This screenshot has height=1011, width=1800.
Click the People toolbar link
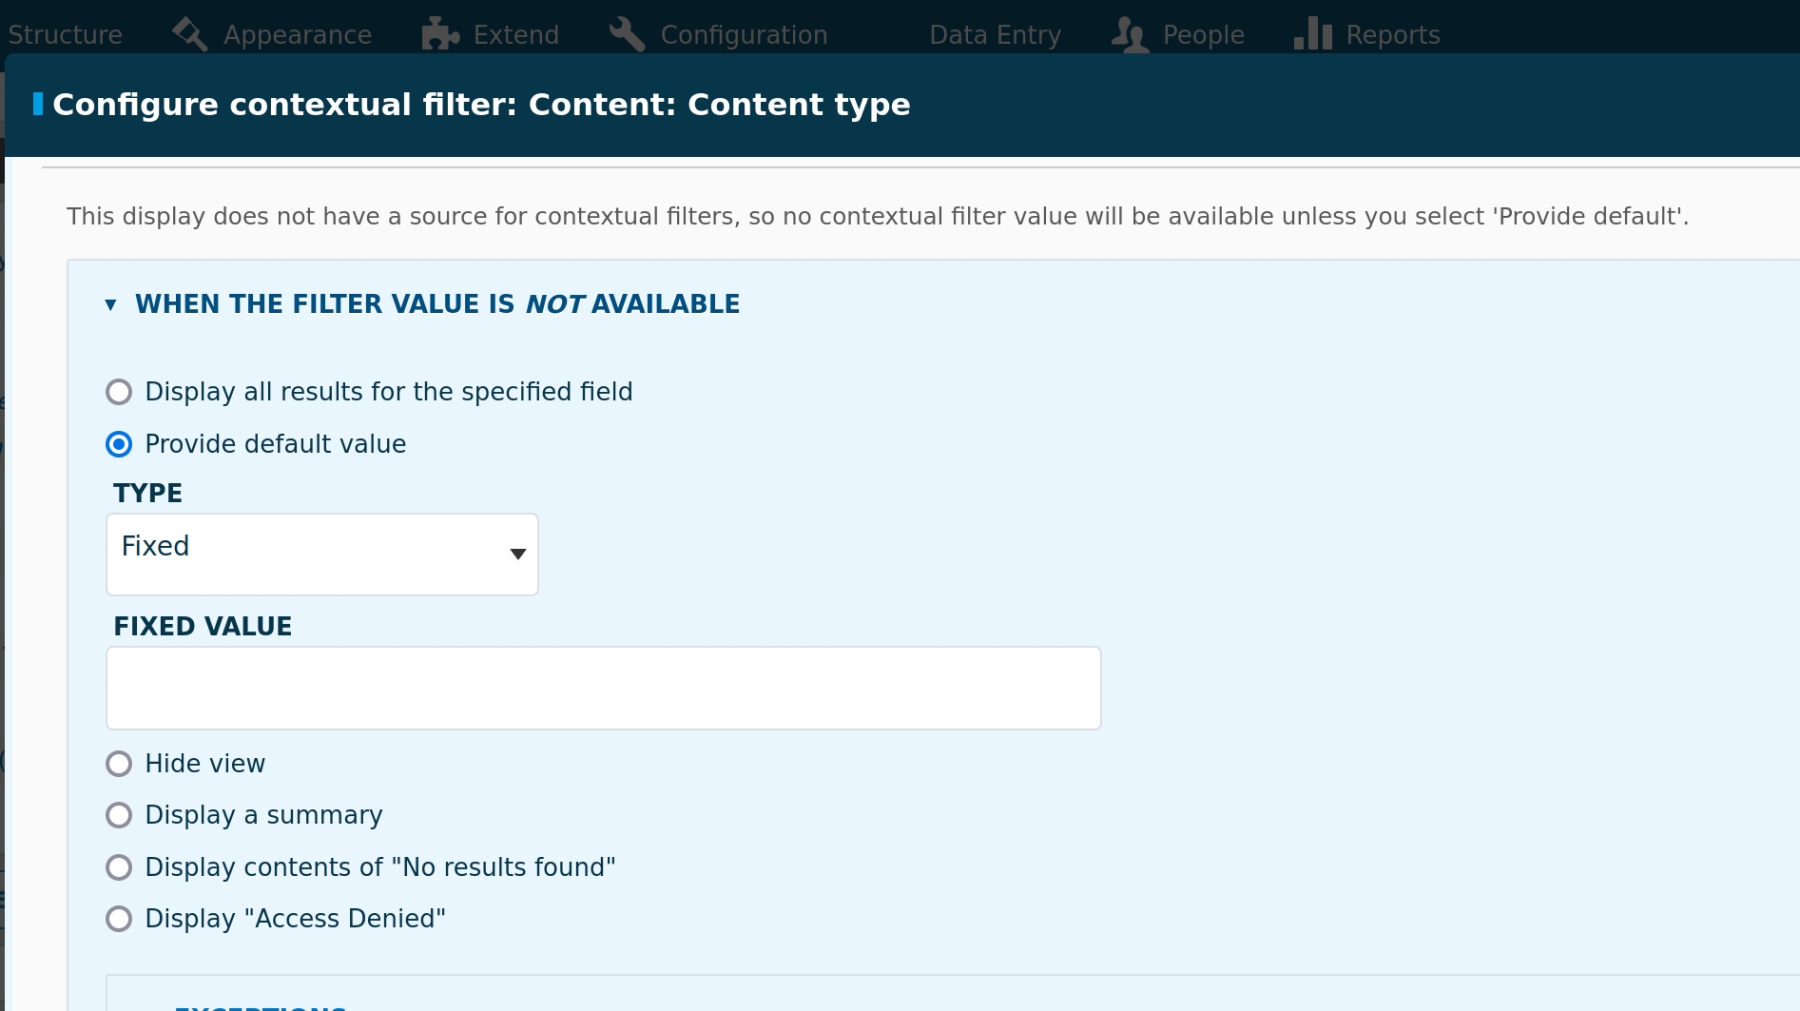click(x=1203, y=35)
